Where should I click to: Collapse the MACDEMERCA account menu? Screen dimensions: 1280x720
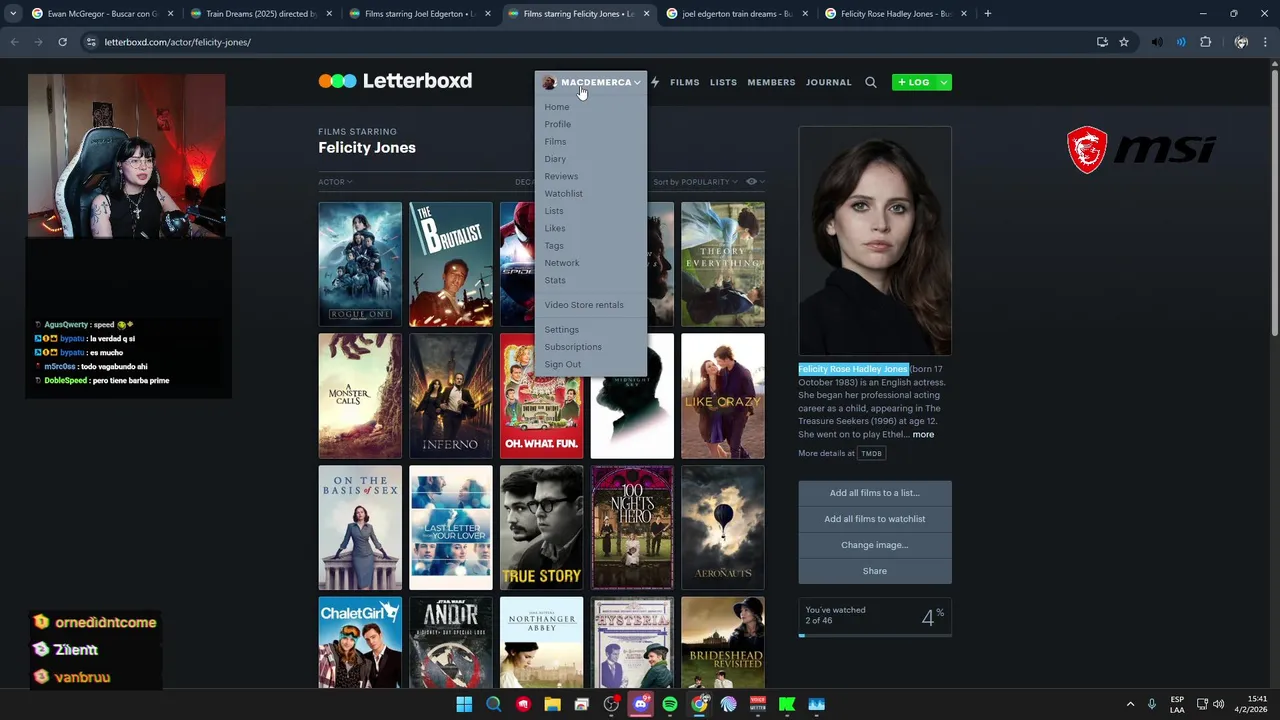tap(591, 82)
